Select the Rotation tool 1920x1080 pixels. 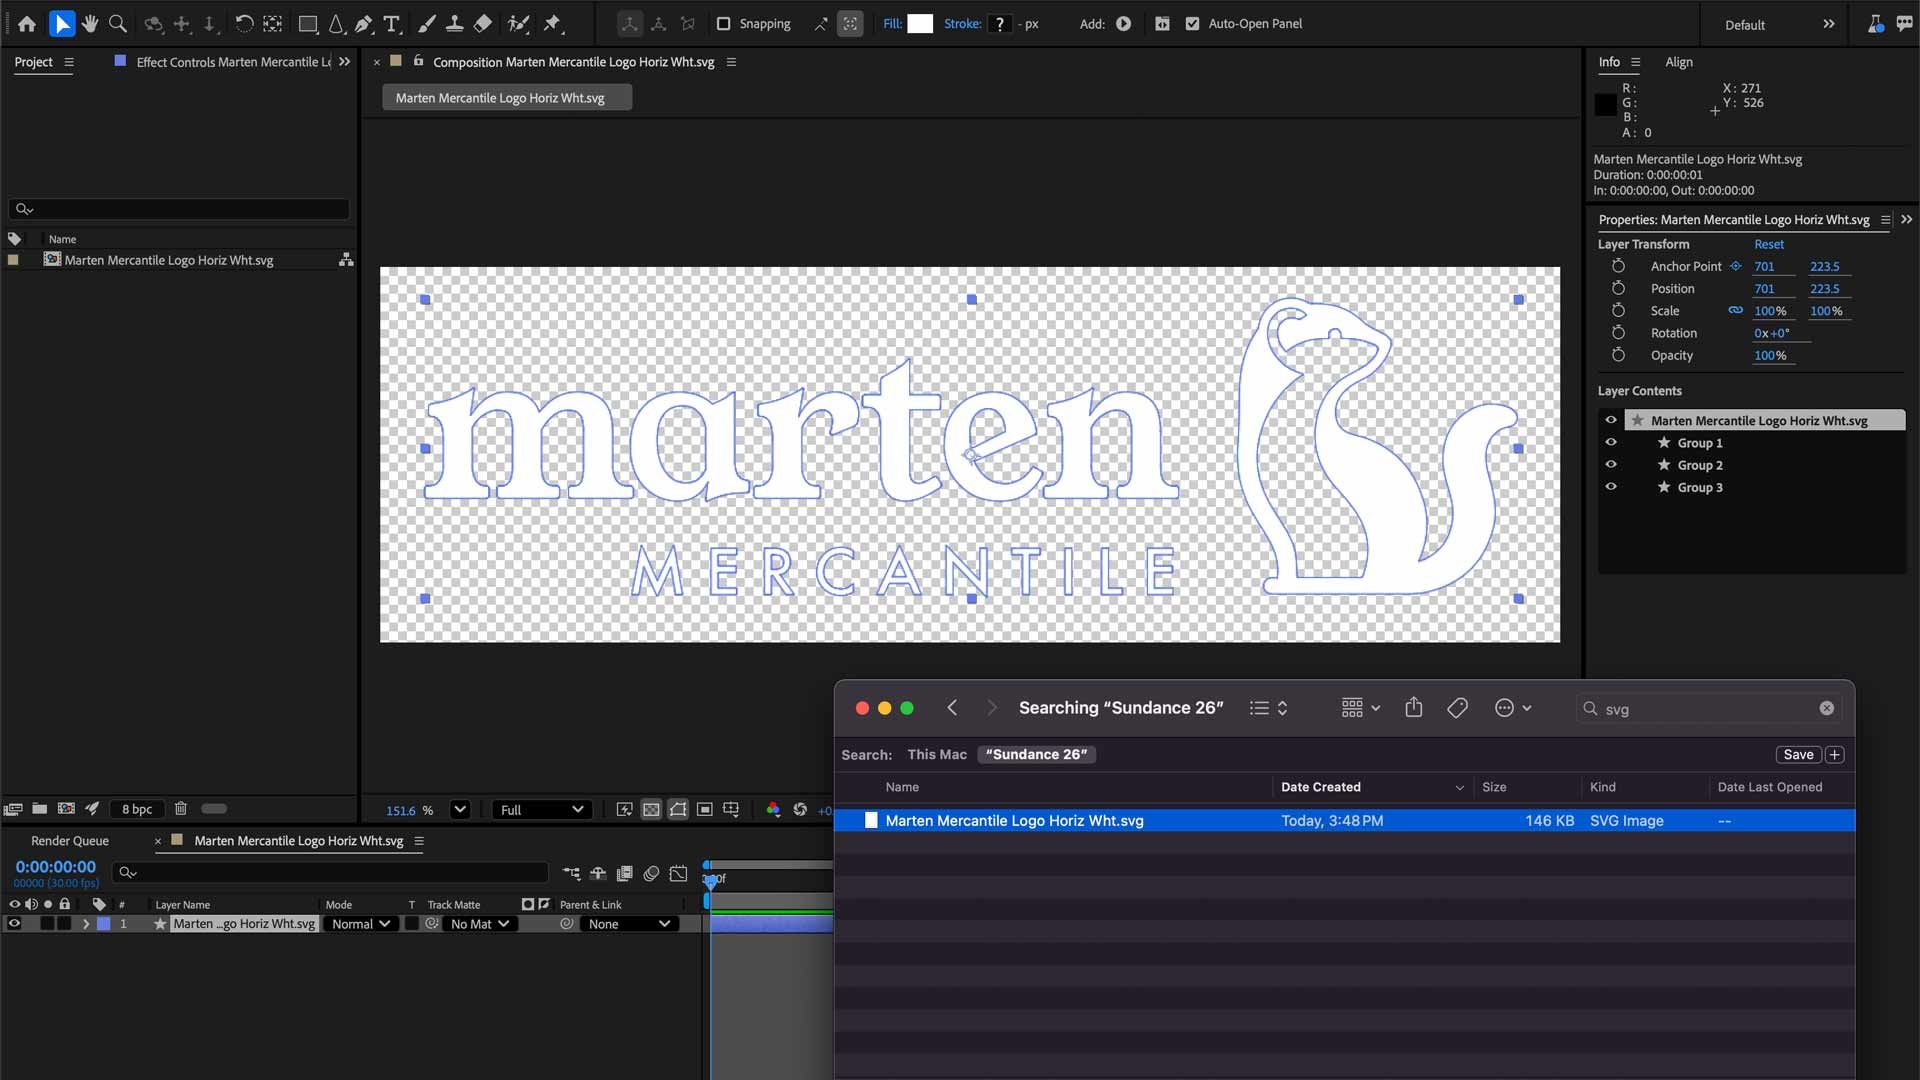[x=244, y=23]
